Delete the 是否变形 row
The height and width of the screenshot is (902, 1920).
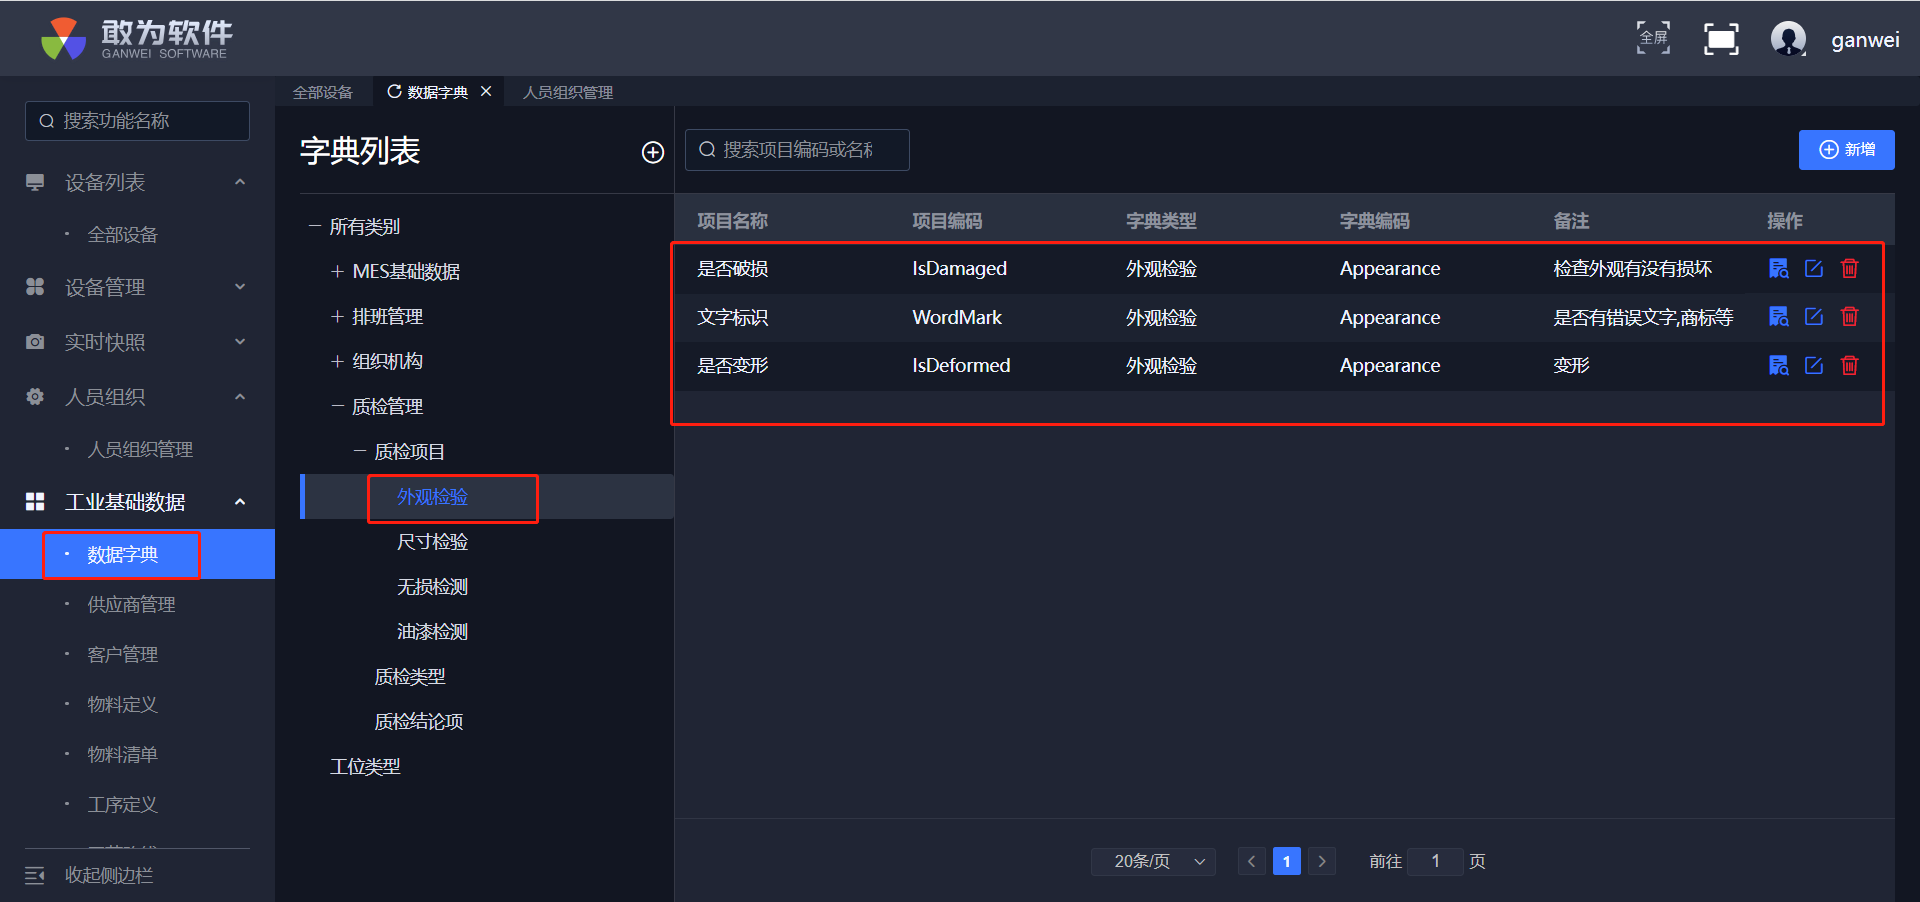tap(1850, 365)
